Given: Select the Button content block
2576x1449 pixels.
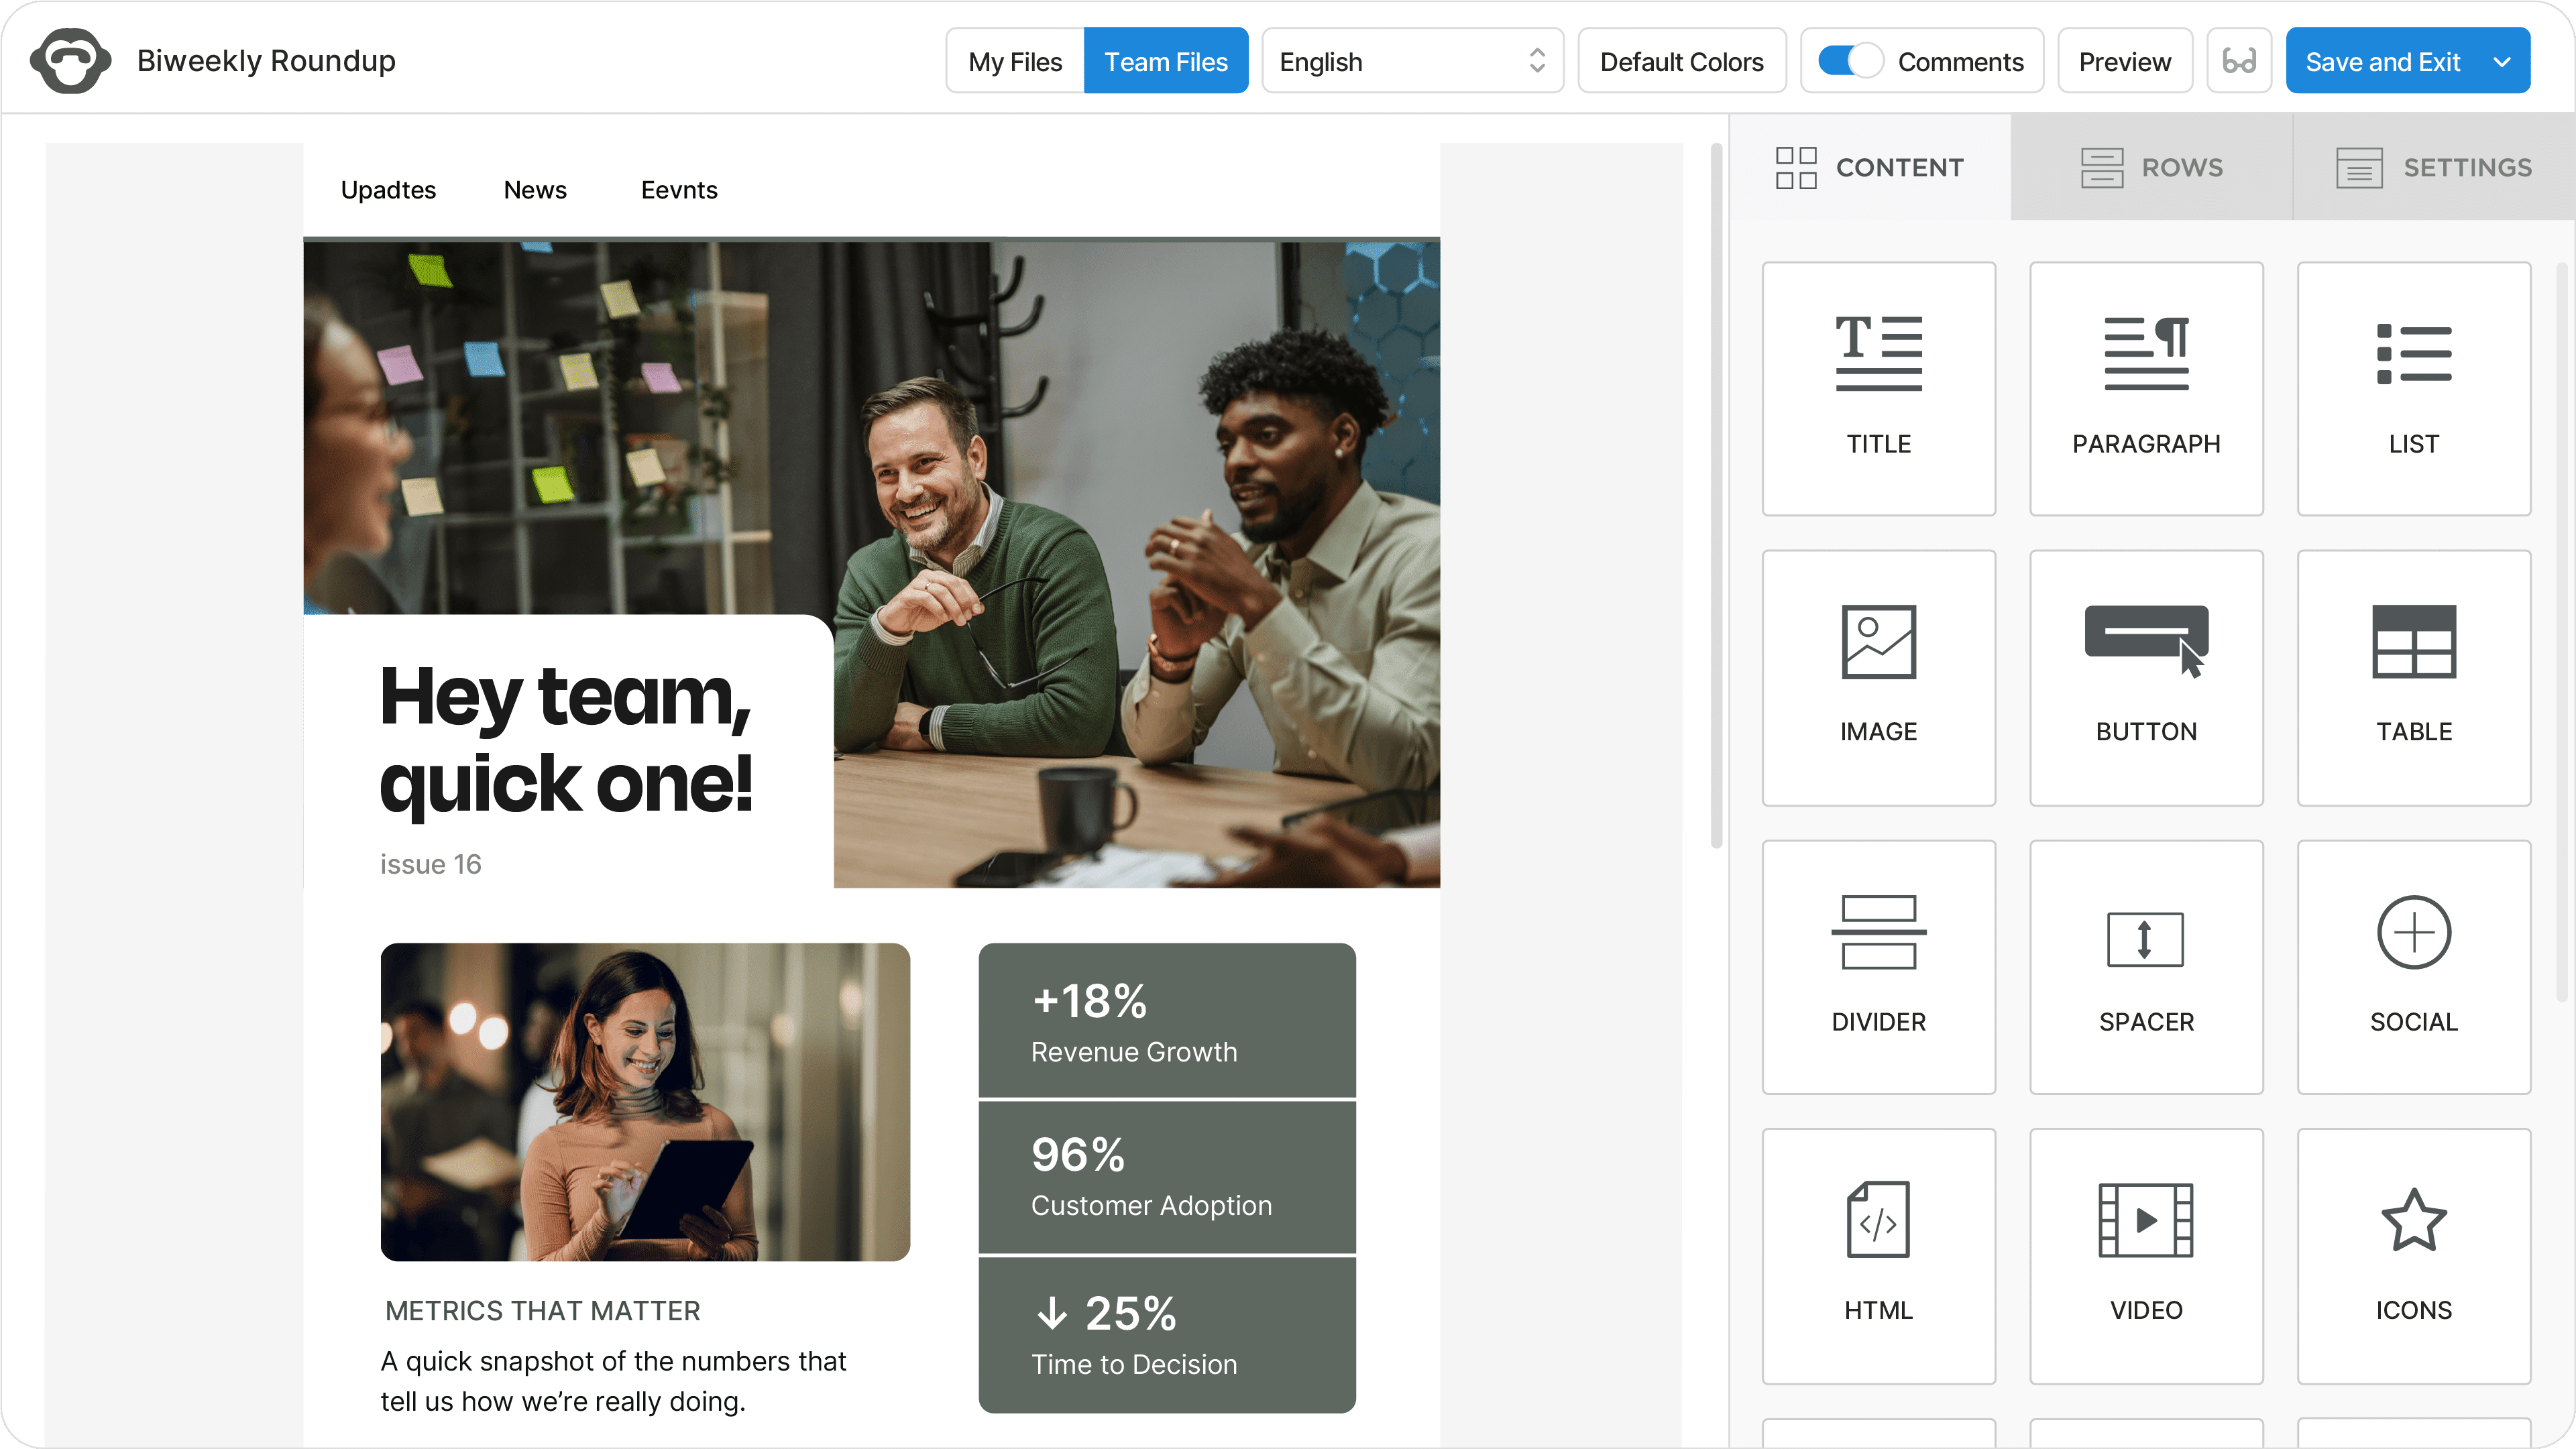Looking at the screenshot, I should tap(2146, 677).
